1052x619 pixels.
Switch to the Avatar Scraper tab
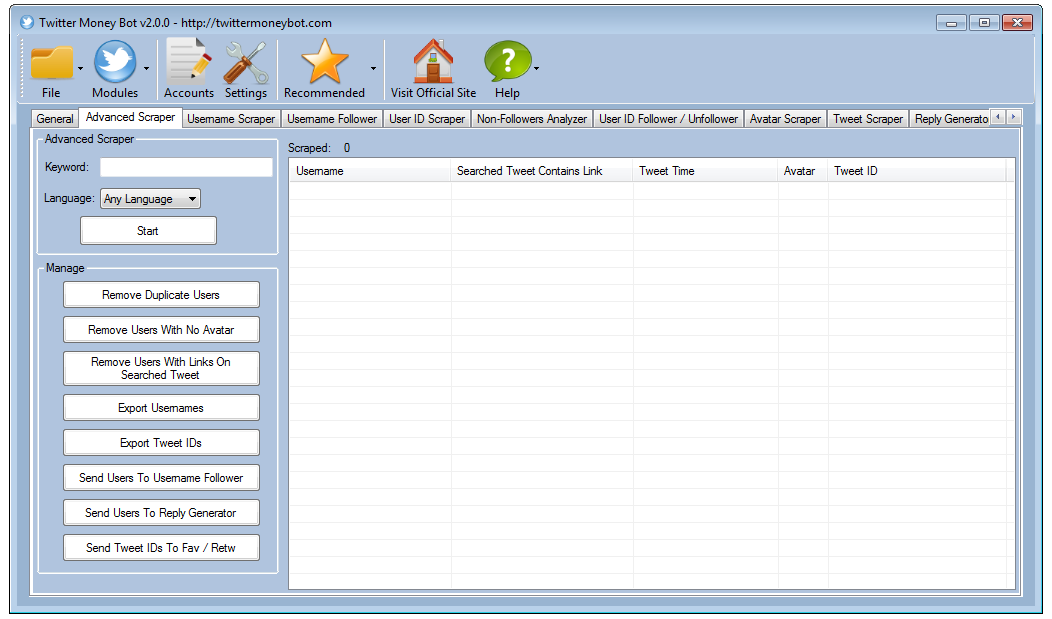click(785, 119)
